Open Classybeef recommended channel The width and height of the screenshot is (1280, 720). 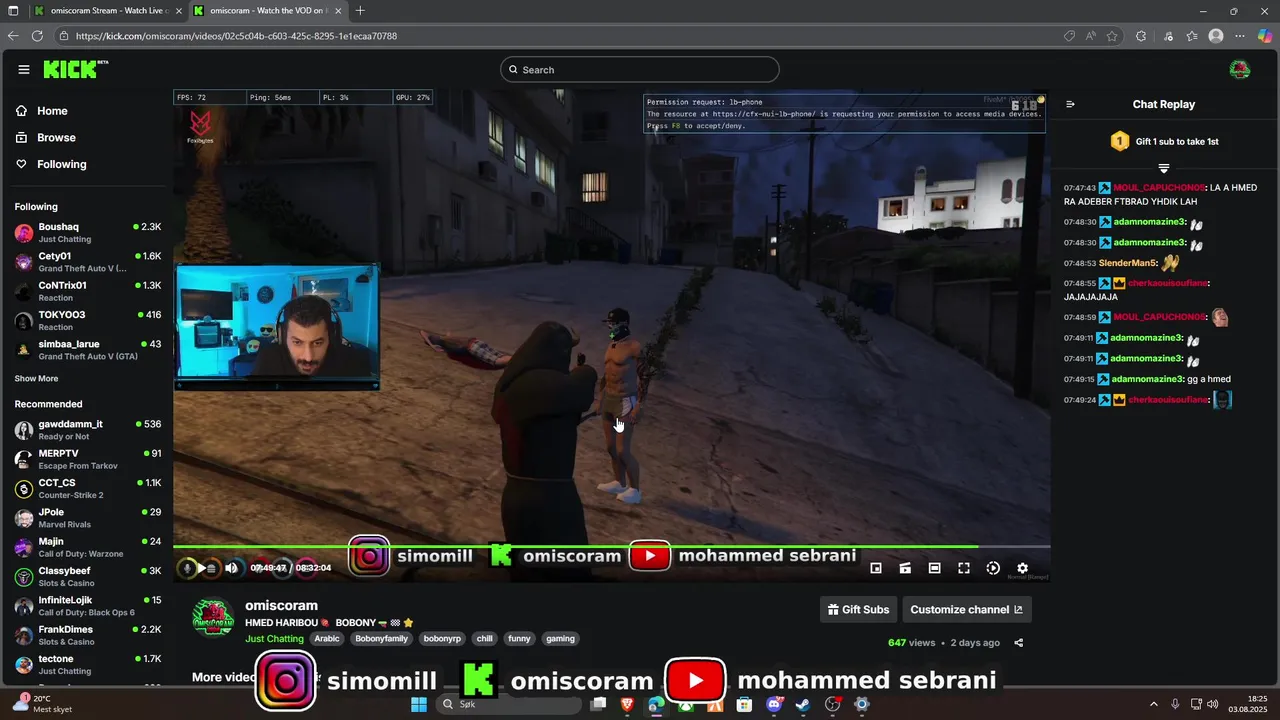[88, 577]
